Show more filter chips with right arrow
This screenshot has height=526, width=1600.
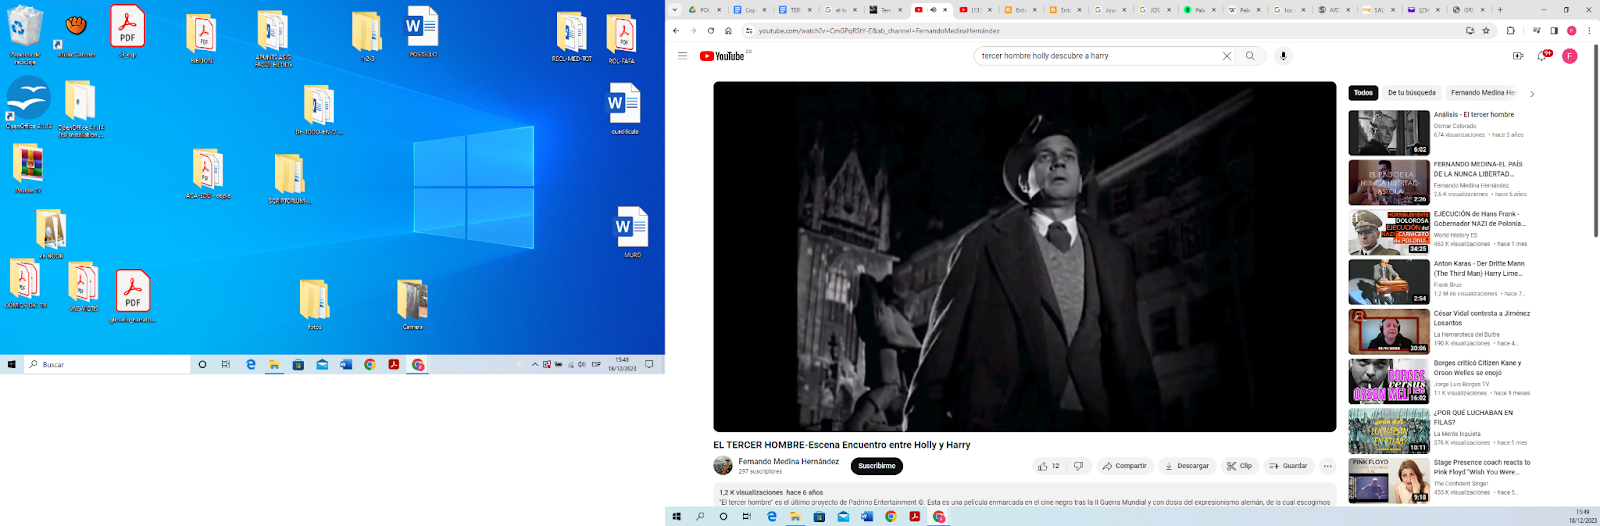coord(1532,93)
